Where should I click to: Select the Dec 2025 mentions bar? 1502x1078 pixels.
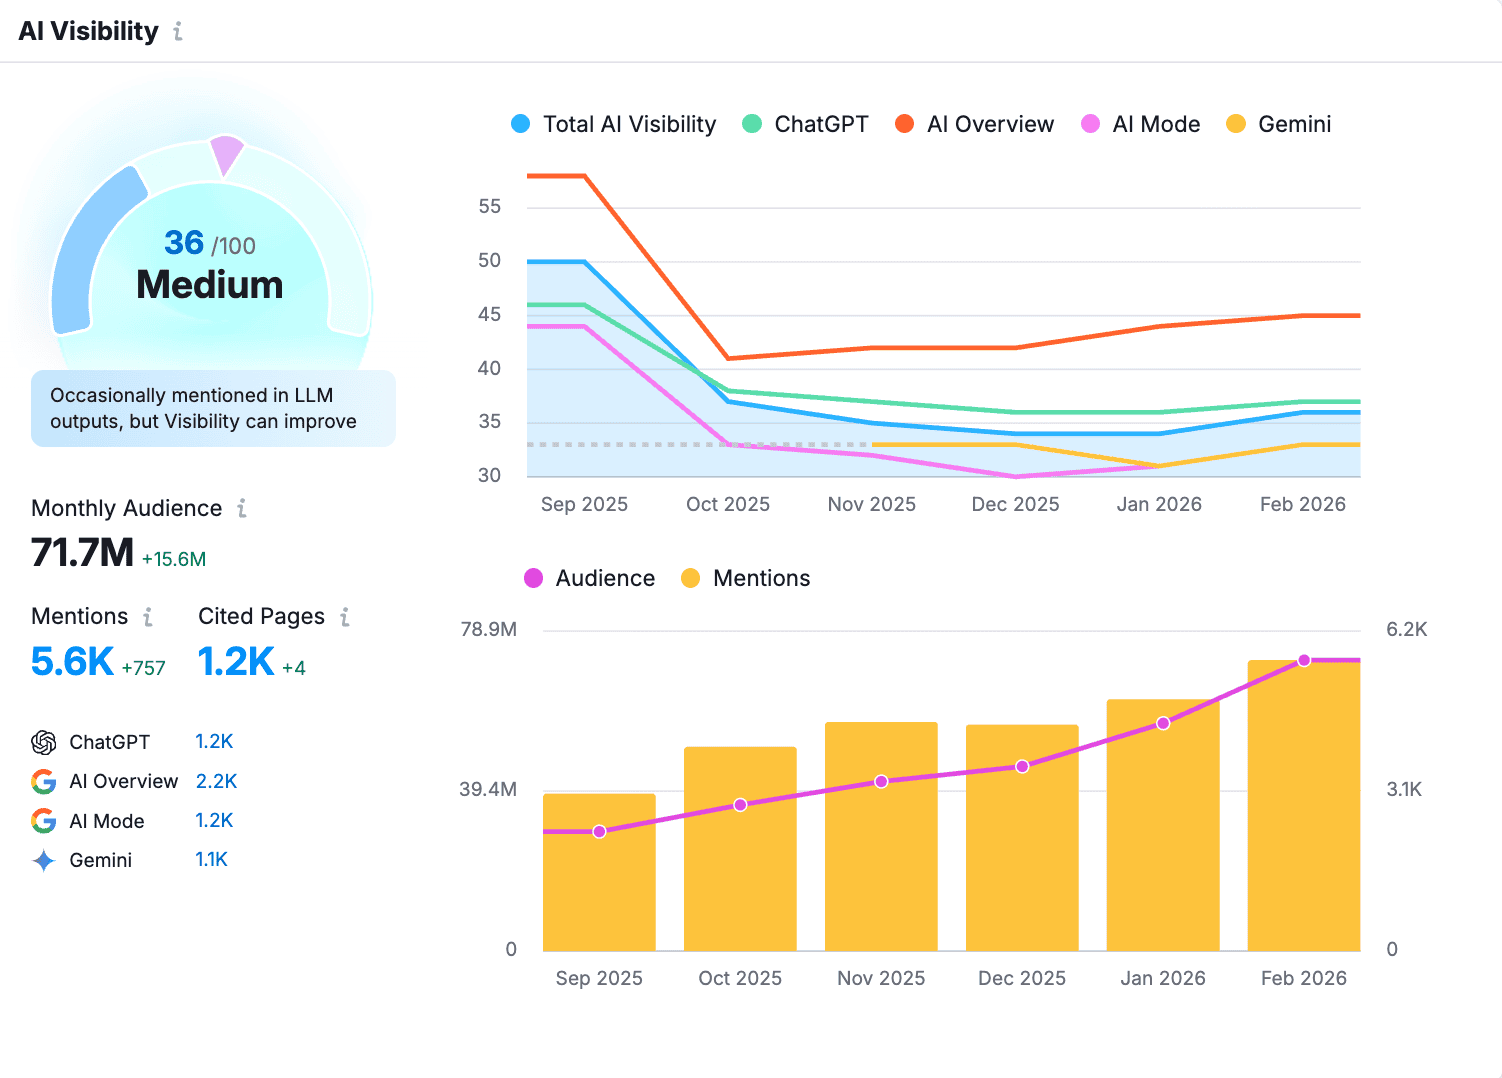(1022, 838)
